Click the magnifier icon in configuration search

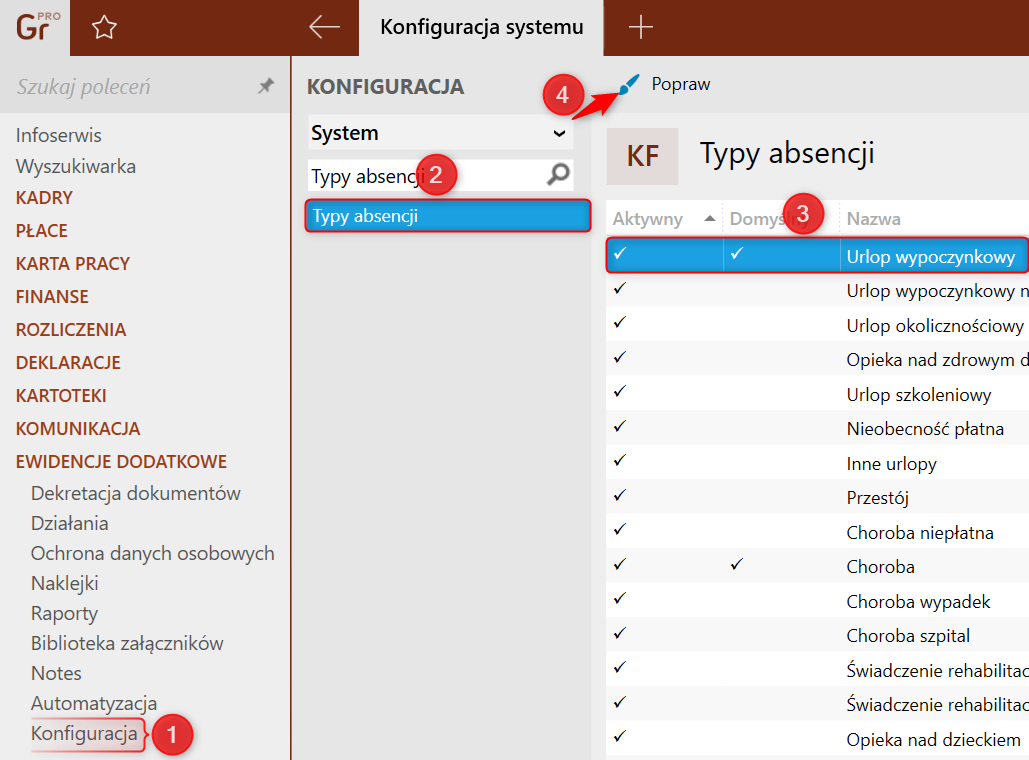click(x=558, y=176)
